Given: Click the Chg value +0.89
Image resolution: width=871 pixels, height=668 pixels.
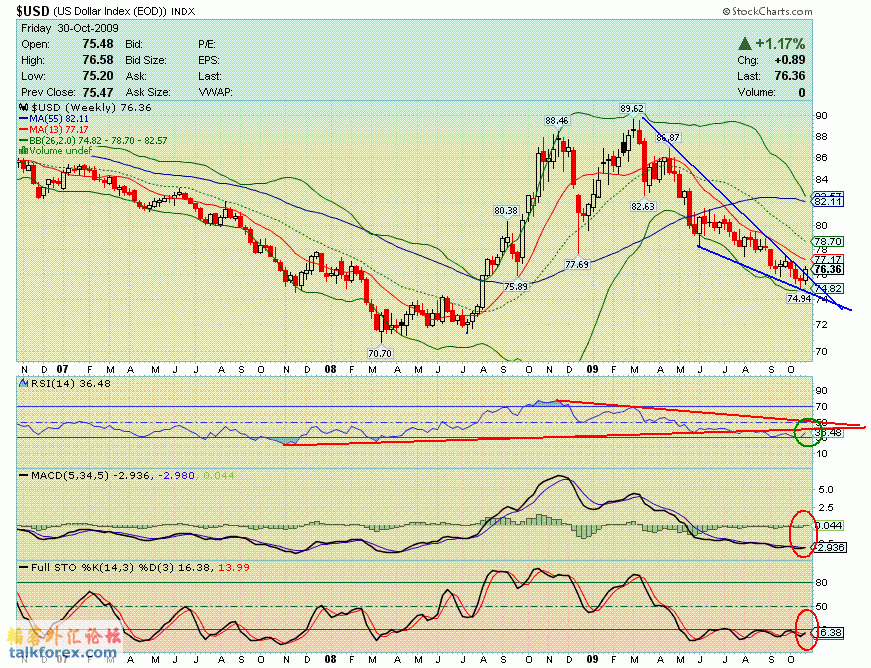Looking at the screenshot, I should (789, 60).
